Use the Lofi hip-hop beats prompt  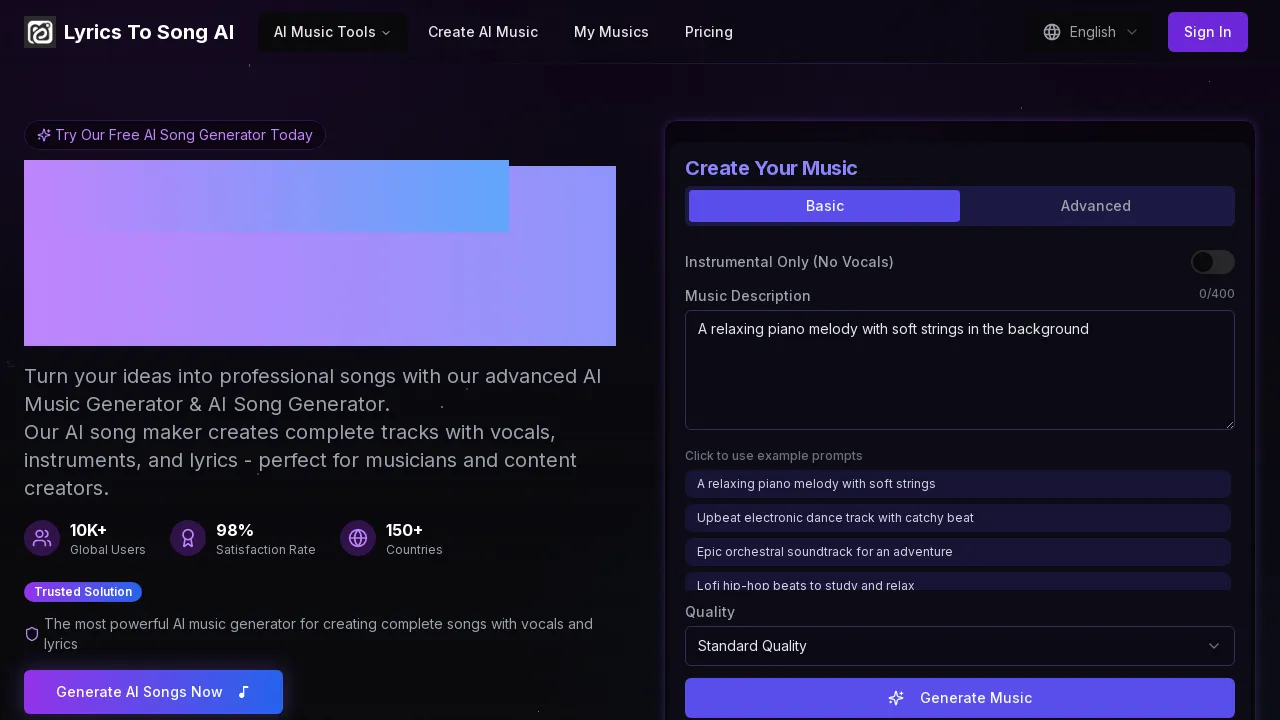(x=958, y=582)
